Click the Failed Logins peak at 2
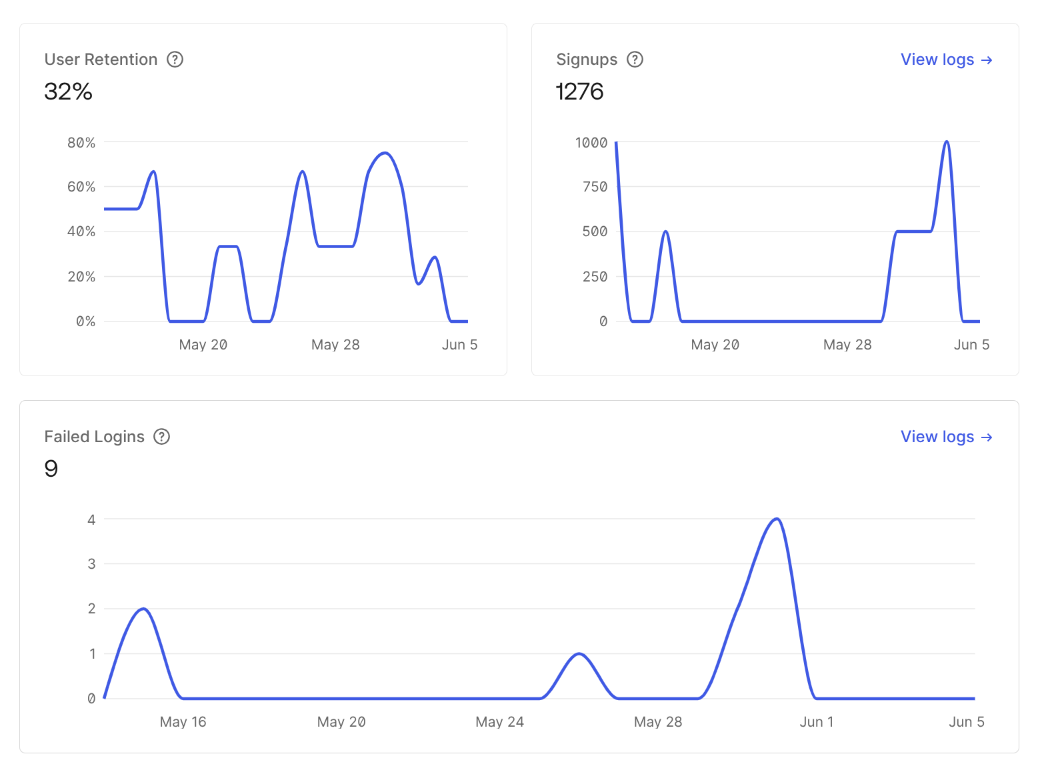The image size is (1058, 771). 142,609
